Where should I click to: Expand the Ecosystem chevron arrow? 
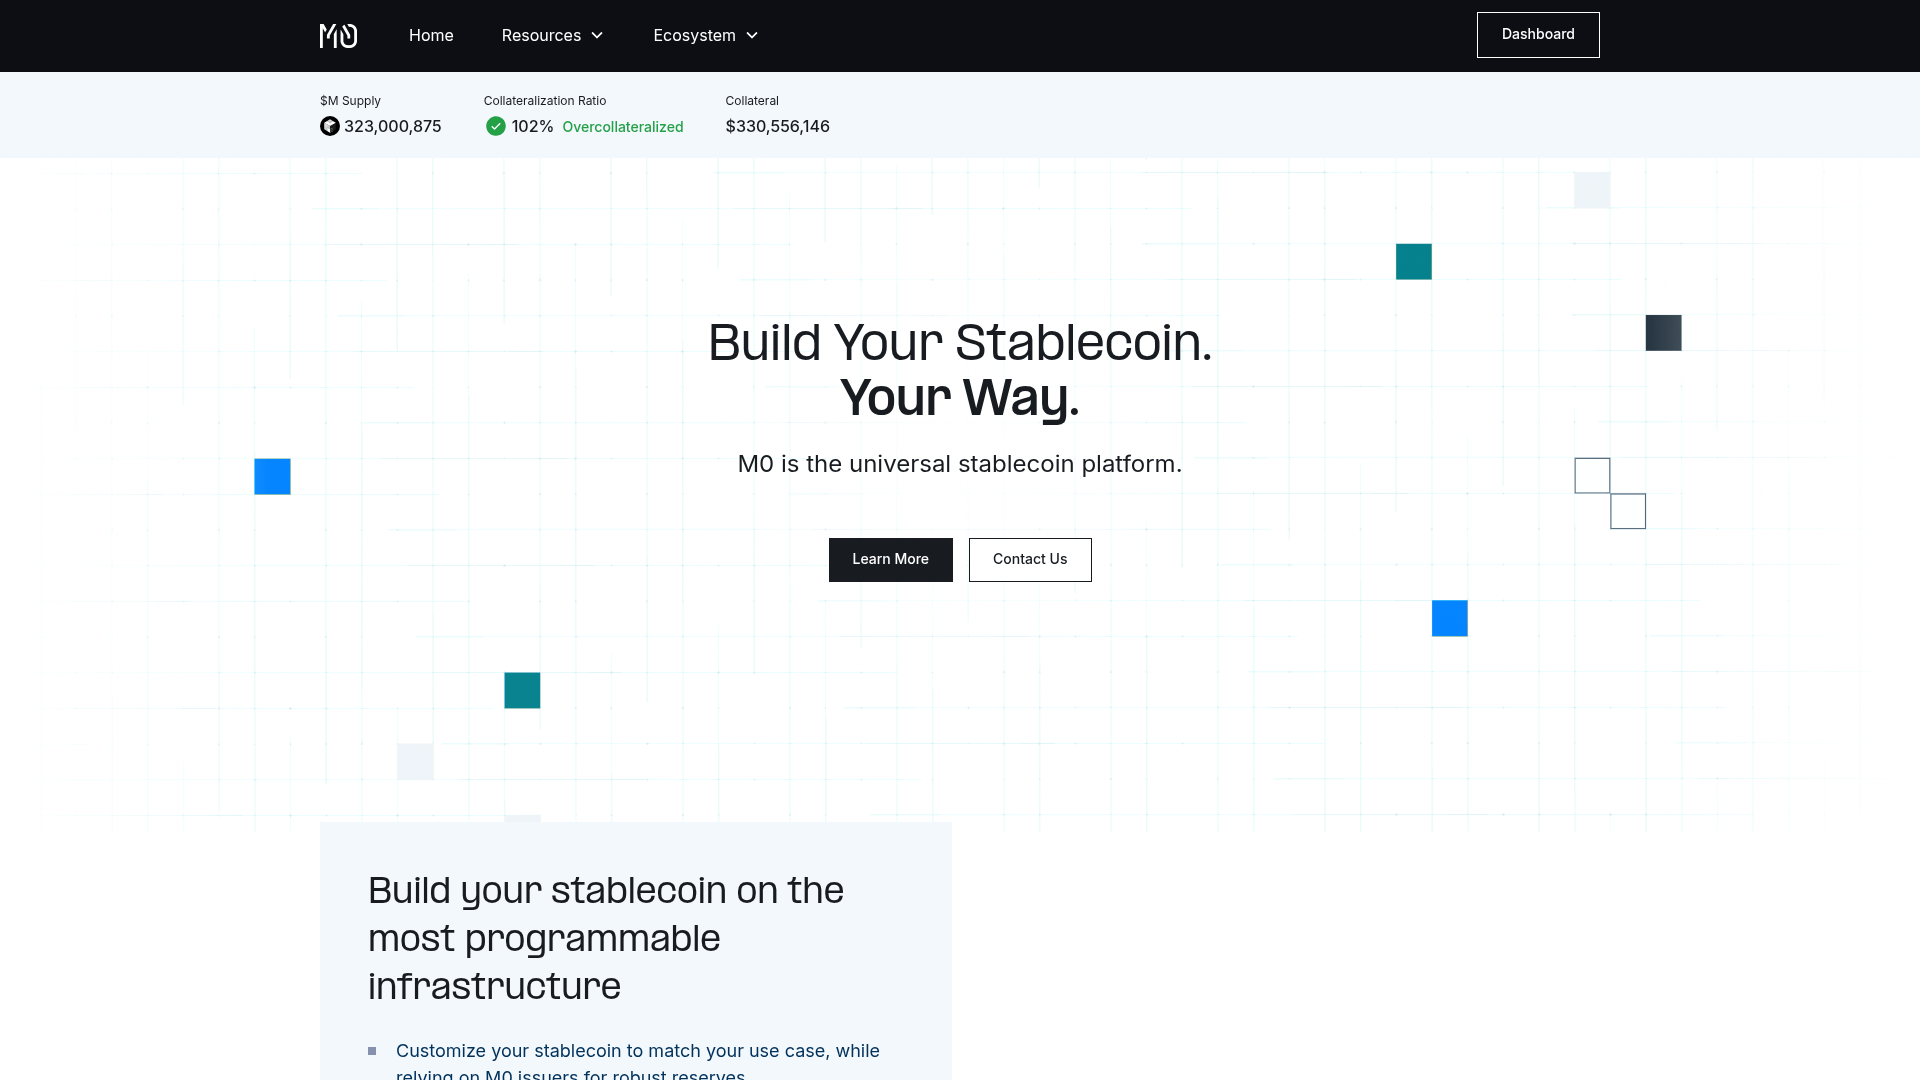tap(752, 36)
